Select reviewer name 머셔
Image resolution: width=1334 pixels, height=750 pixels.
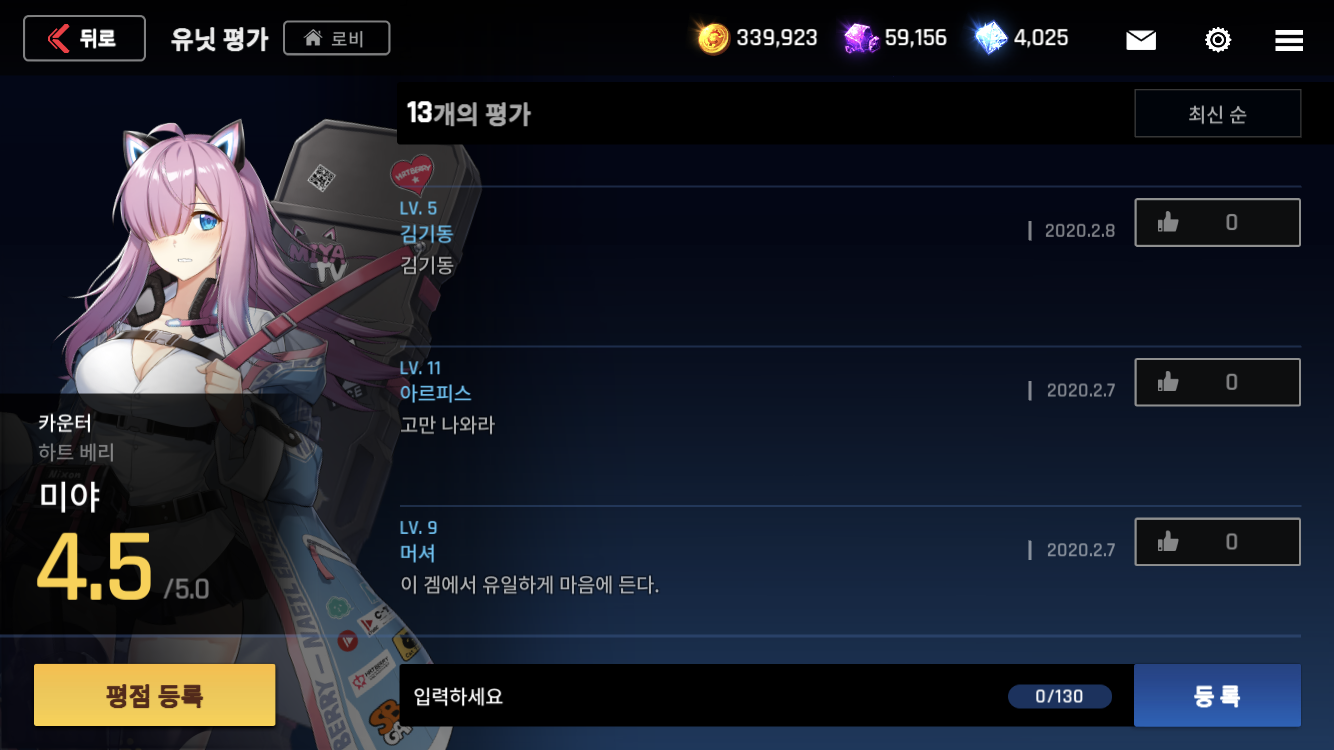pyautogui.click(x=417, y=554)
